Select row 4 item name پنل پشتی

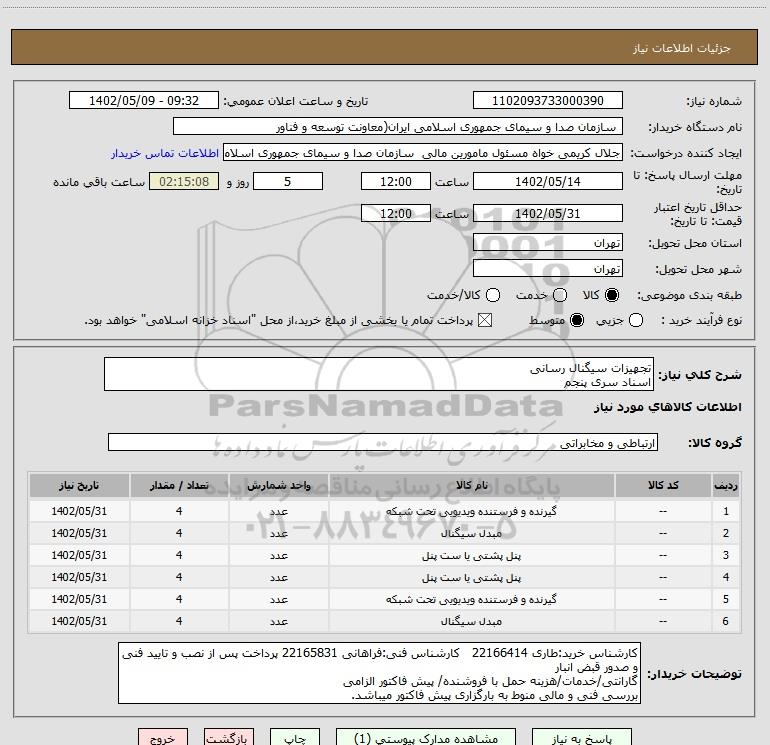point(471,578)
